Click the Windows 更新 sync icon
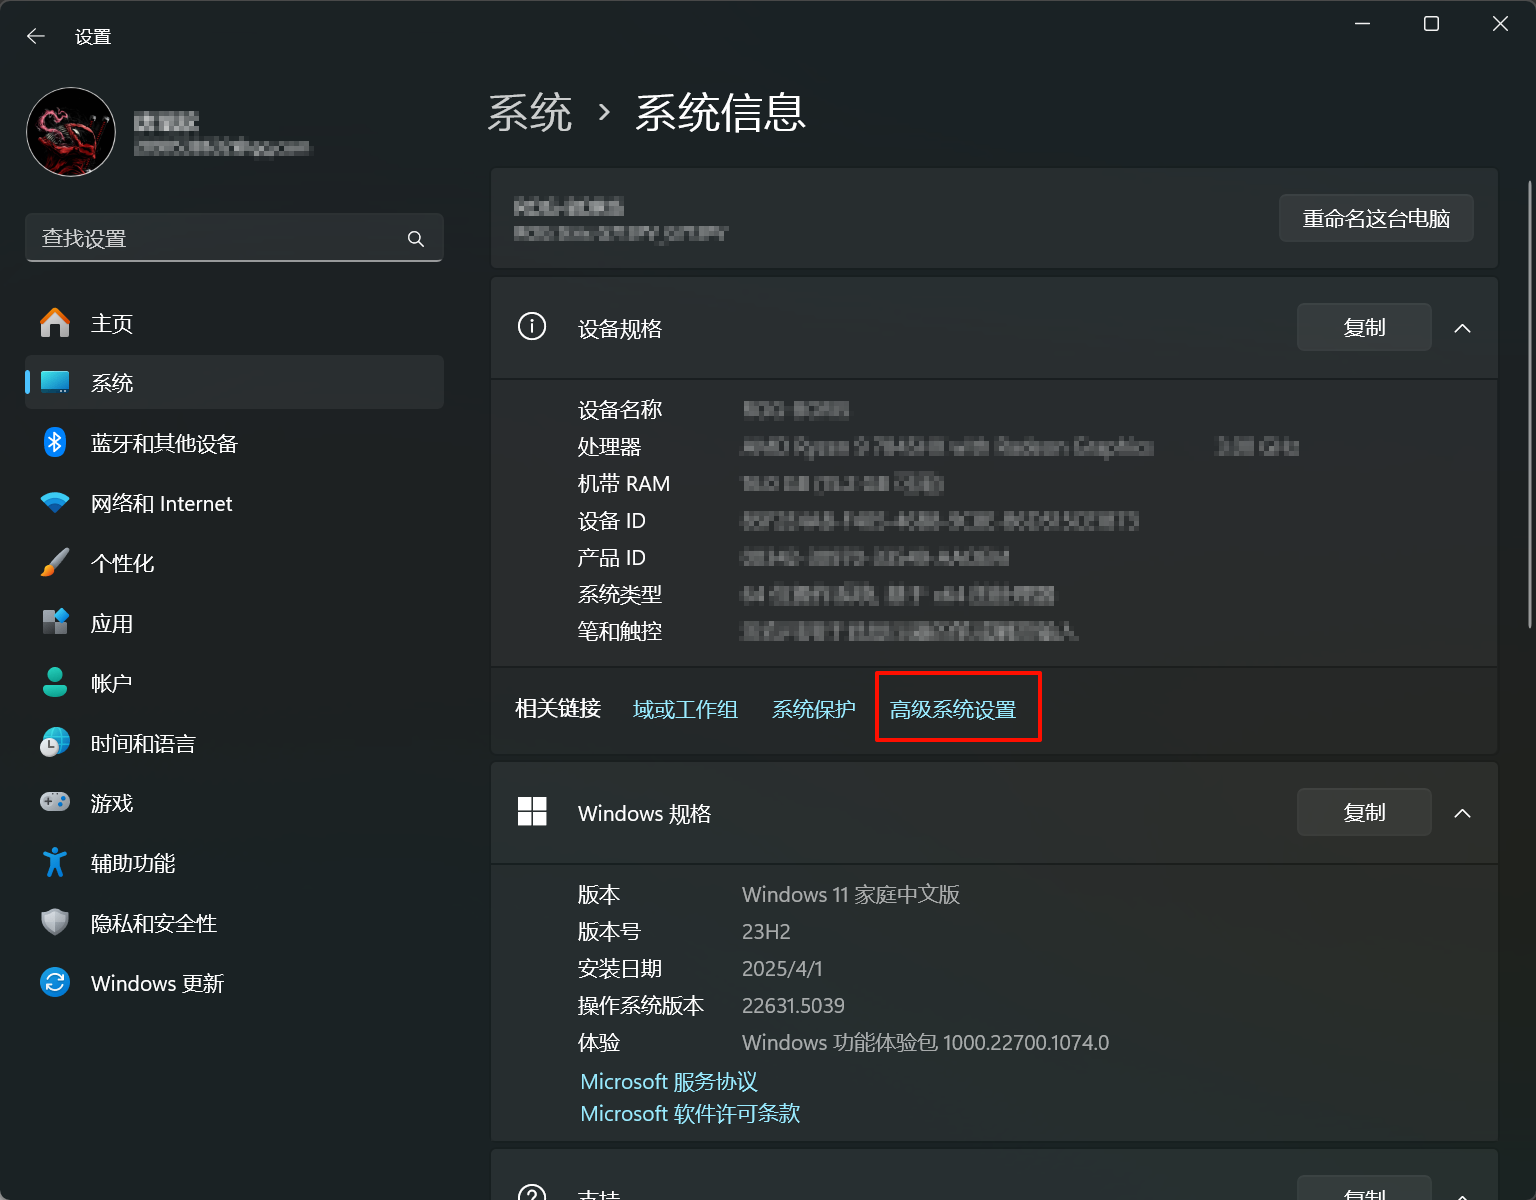 tap(55, 982)
